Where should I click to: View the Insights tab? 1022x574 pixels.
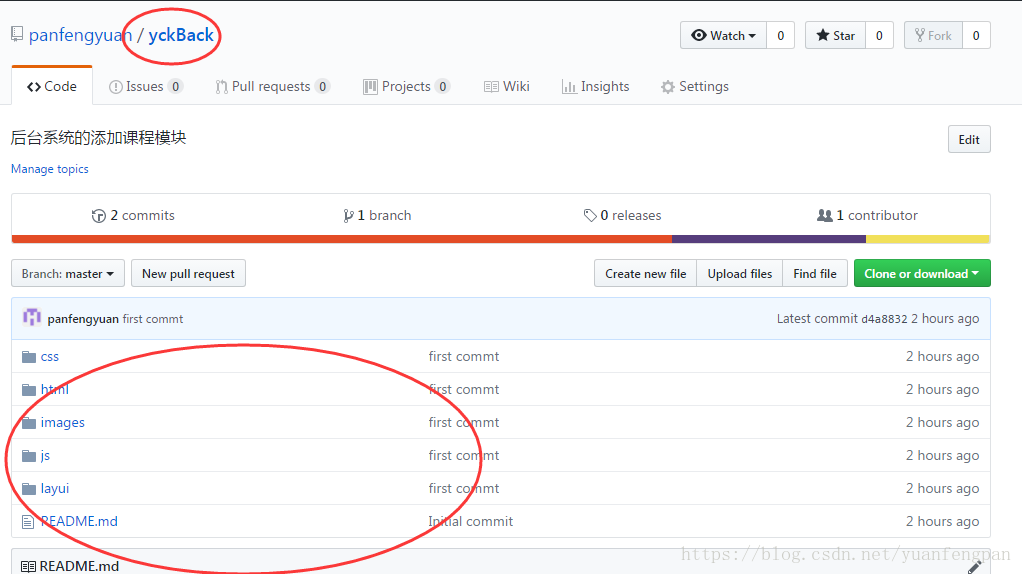coord(596,86)
